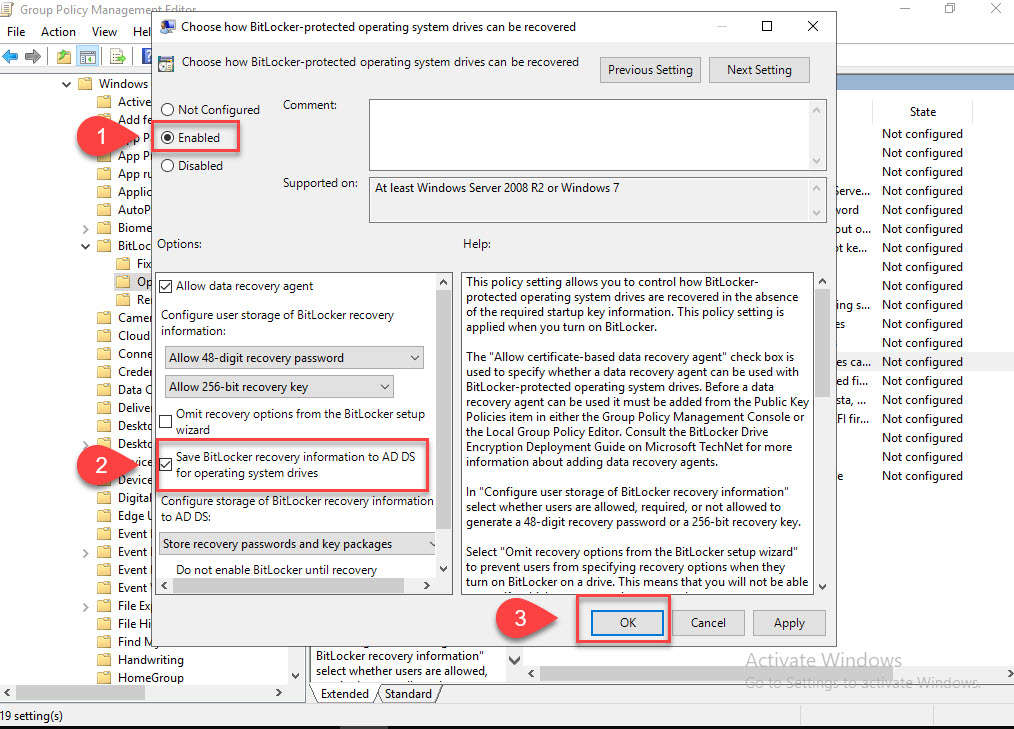Open the File menu
Image resolution: width=1014 pixels, height=729 pixels.
click(16, 32)
